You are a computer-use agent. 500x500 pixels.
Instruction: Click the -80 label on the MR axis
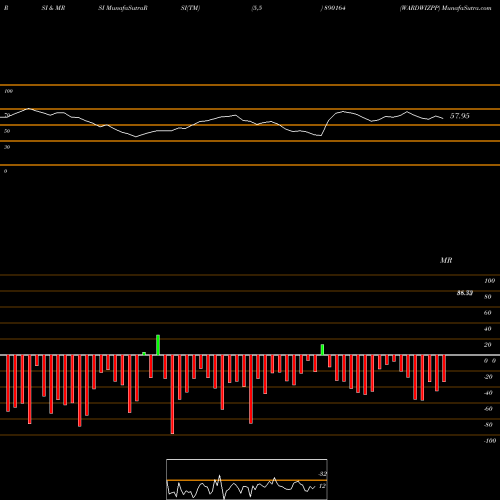[x=488, y=425]
